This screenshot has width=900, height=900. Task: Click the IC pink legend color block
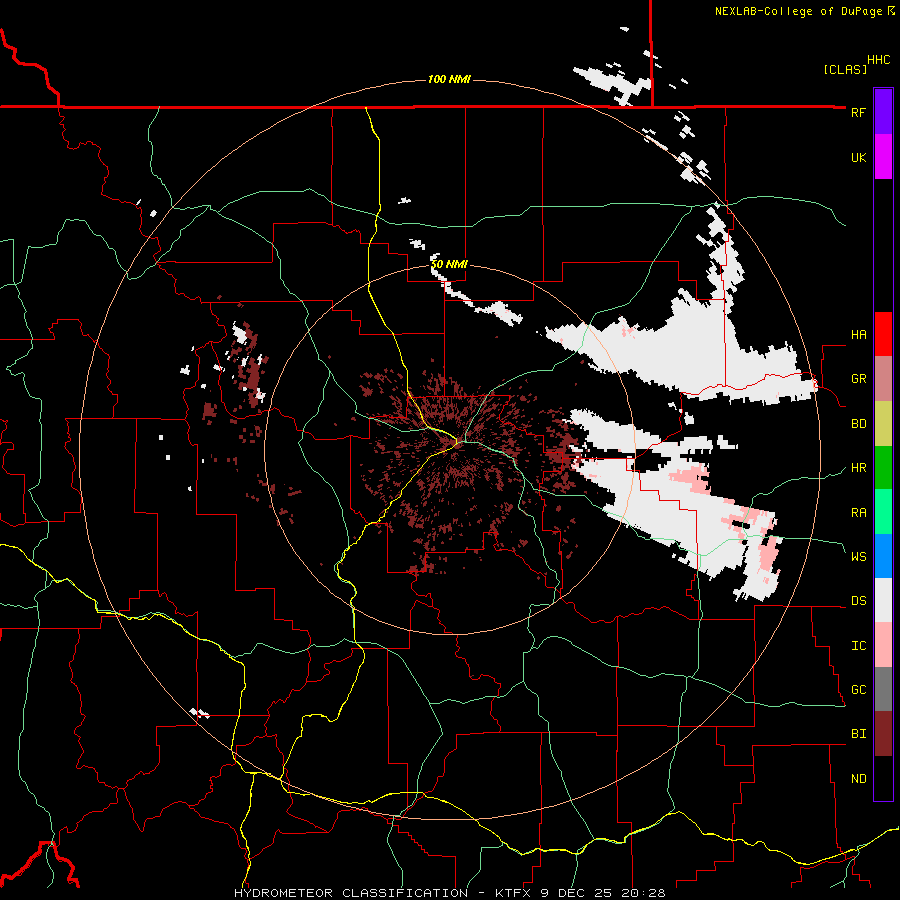point(883,645)
